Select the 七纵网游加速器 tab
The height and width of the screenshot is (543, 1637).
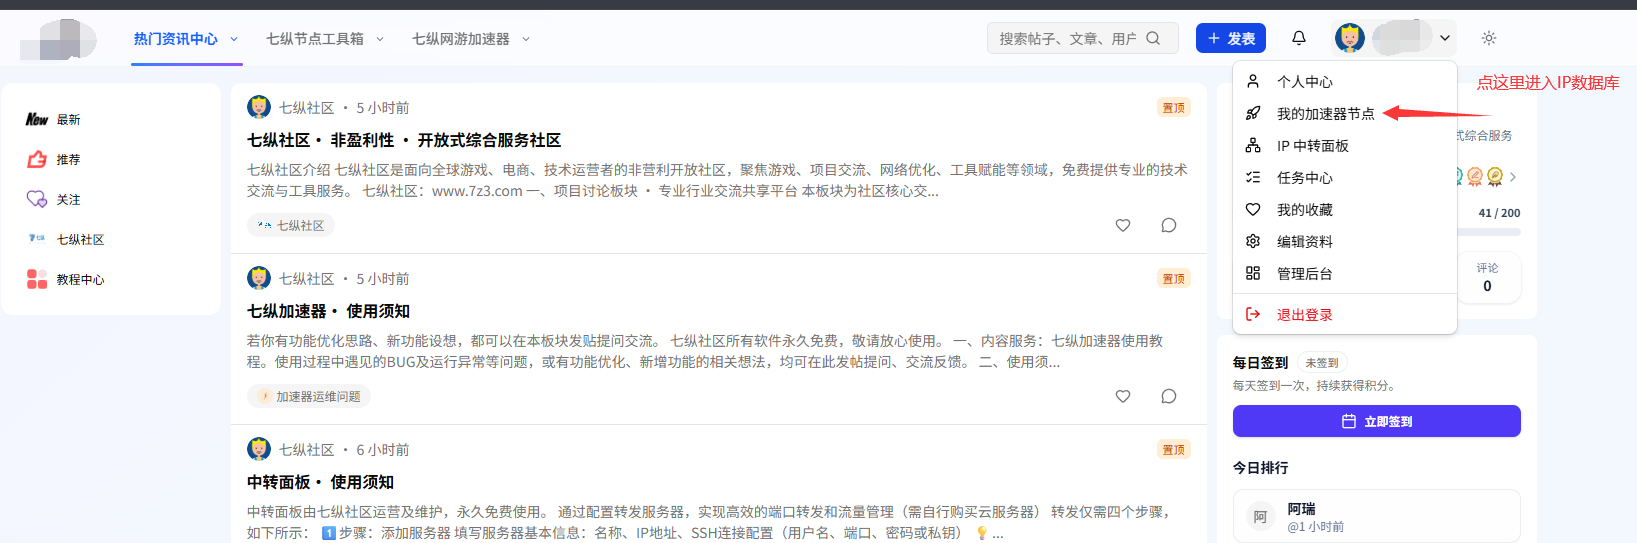[x=461, y=39]
